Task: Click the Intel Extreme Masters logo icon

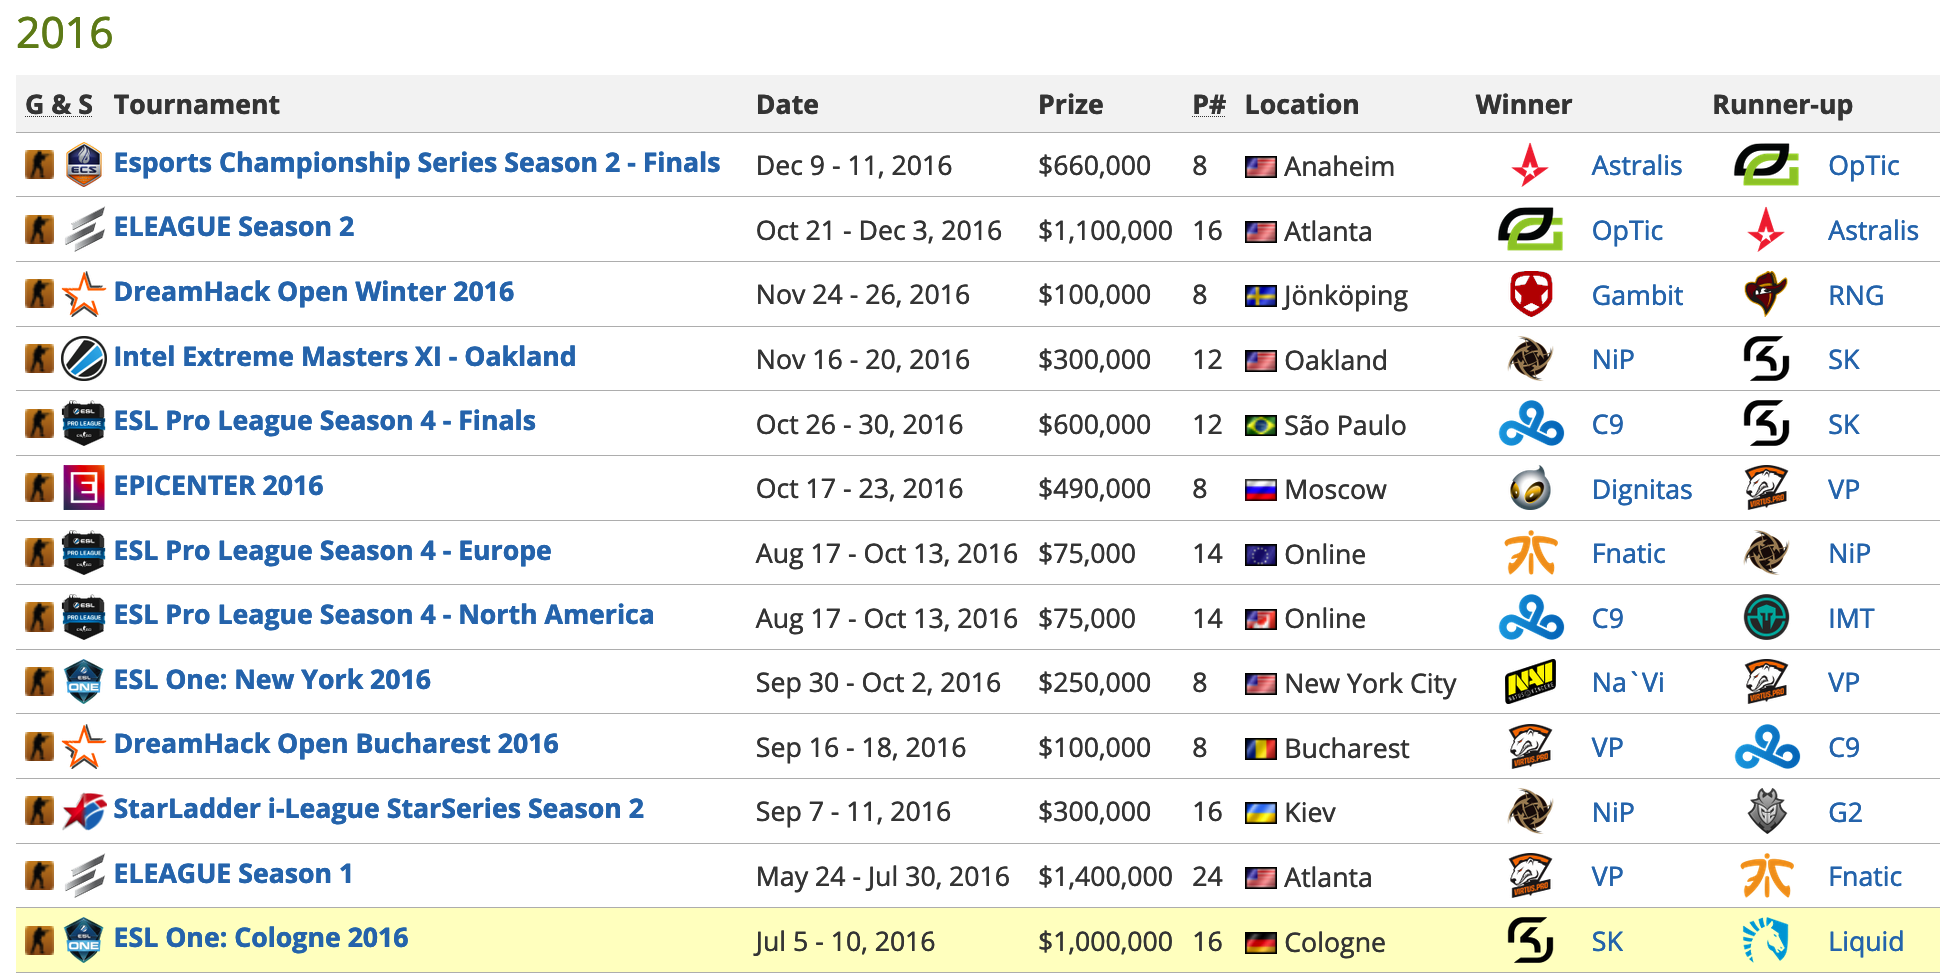Action: click(x=84, y=358)
